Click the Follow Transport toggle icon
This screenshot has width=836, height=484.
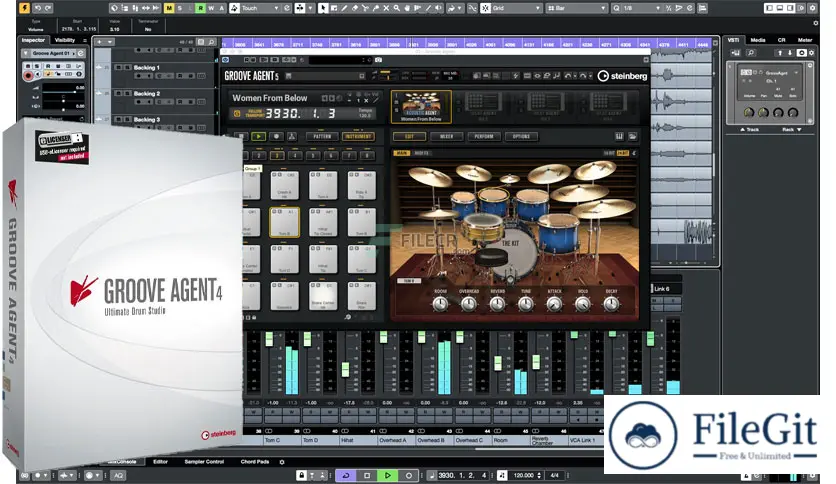(237, 113)
